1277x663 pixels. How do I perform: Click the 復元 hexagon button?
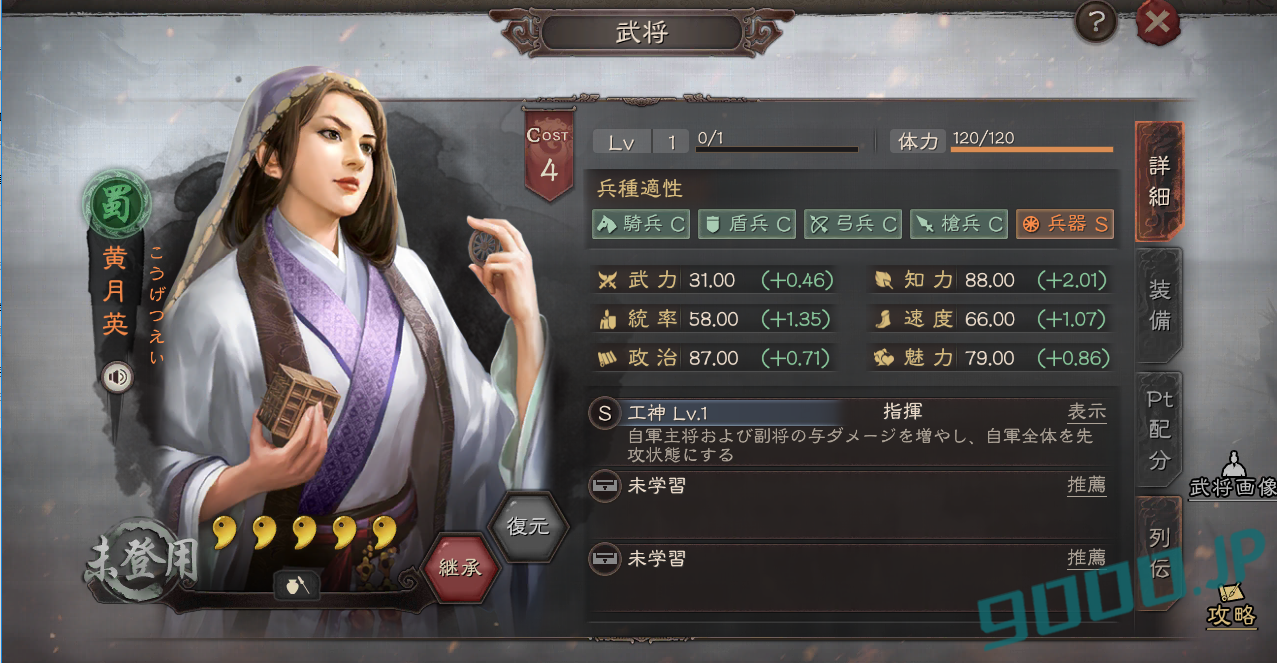527,526
